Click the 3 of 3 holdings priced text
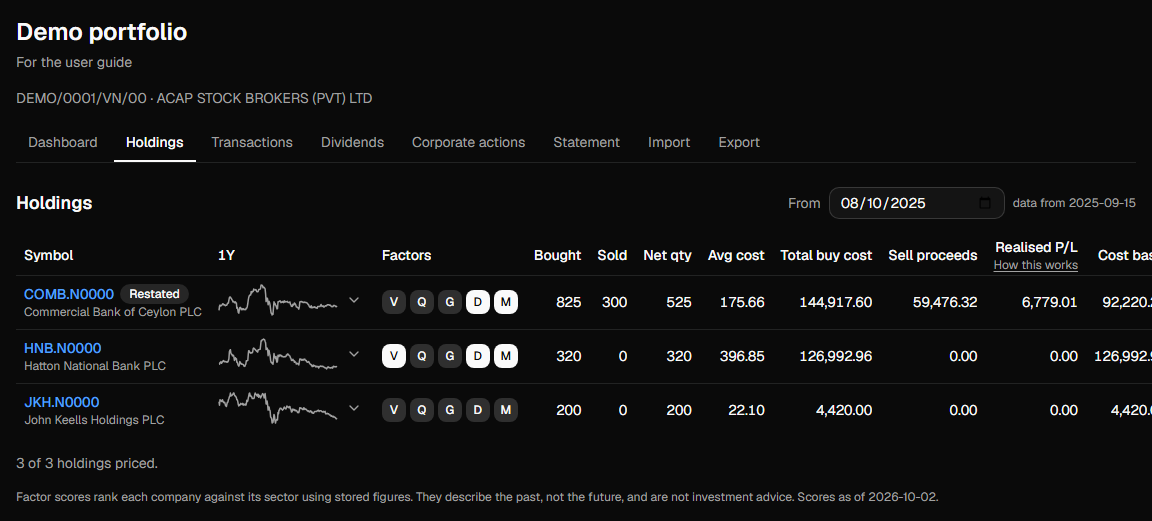This screenshot has width=1152, height=521. click(x=87, y=464)
